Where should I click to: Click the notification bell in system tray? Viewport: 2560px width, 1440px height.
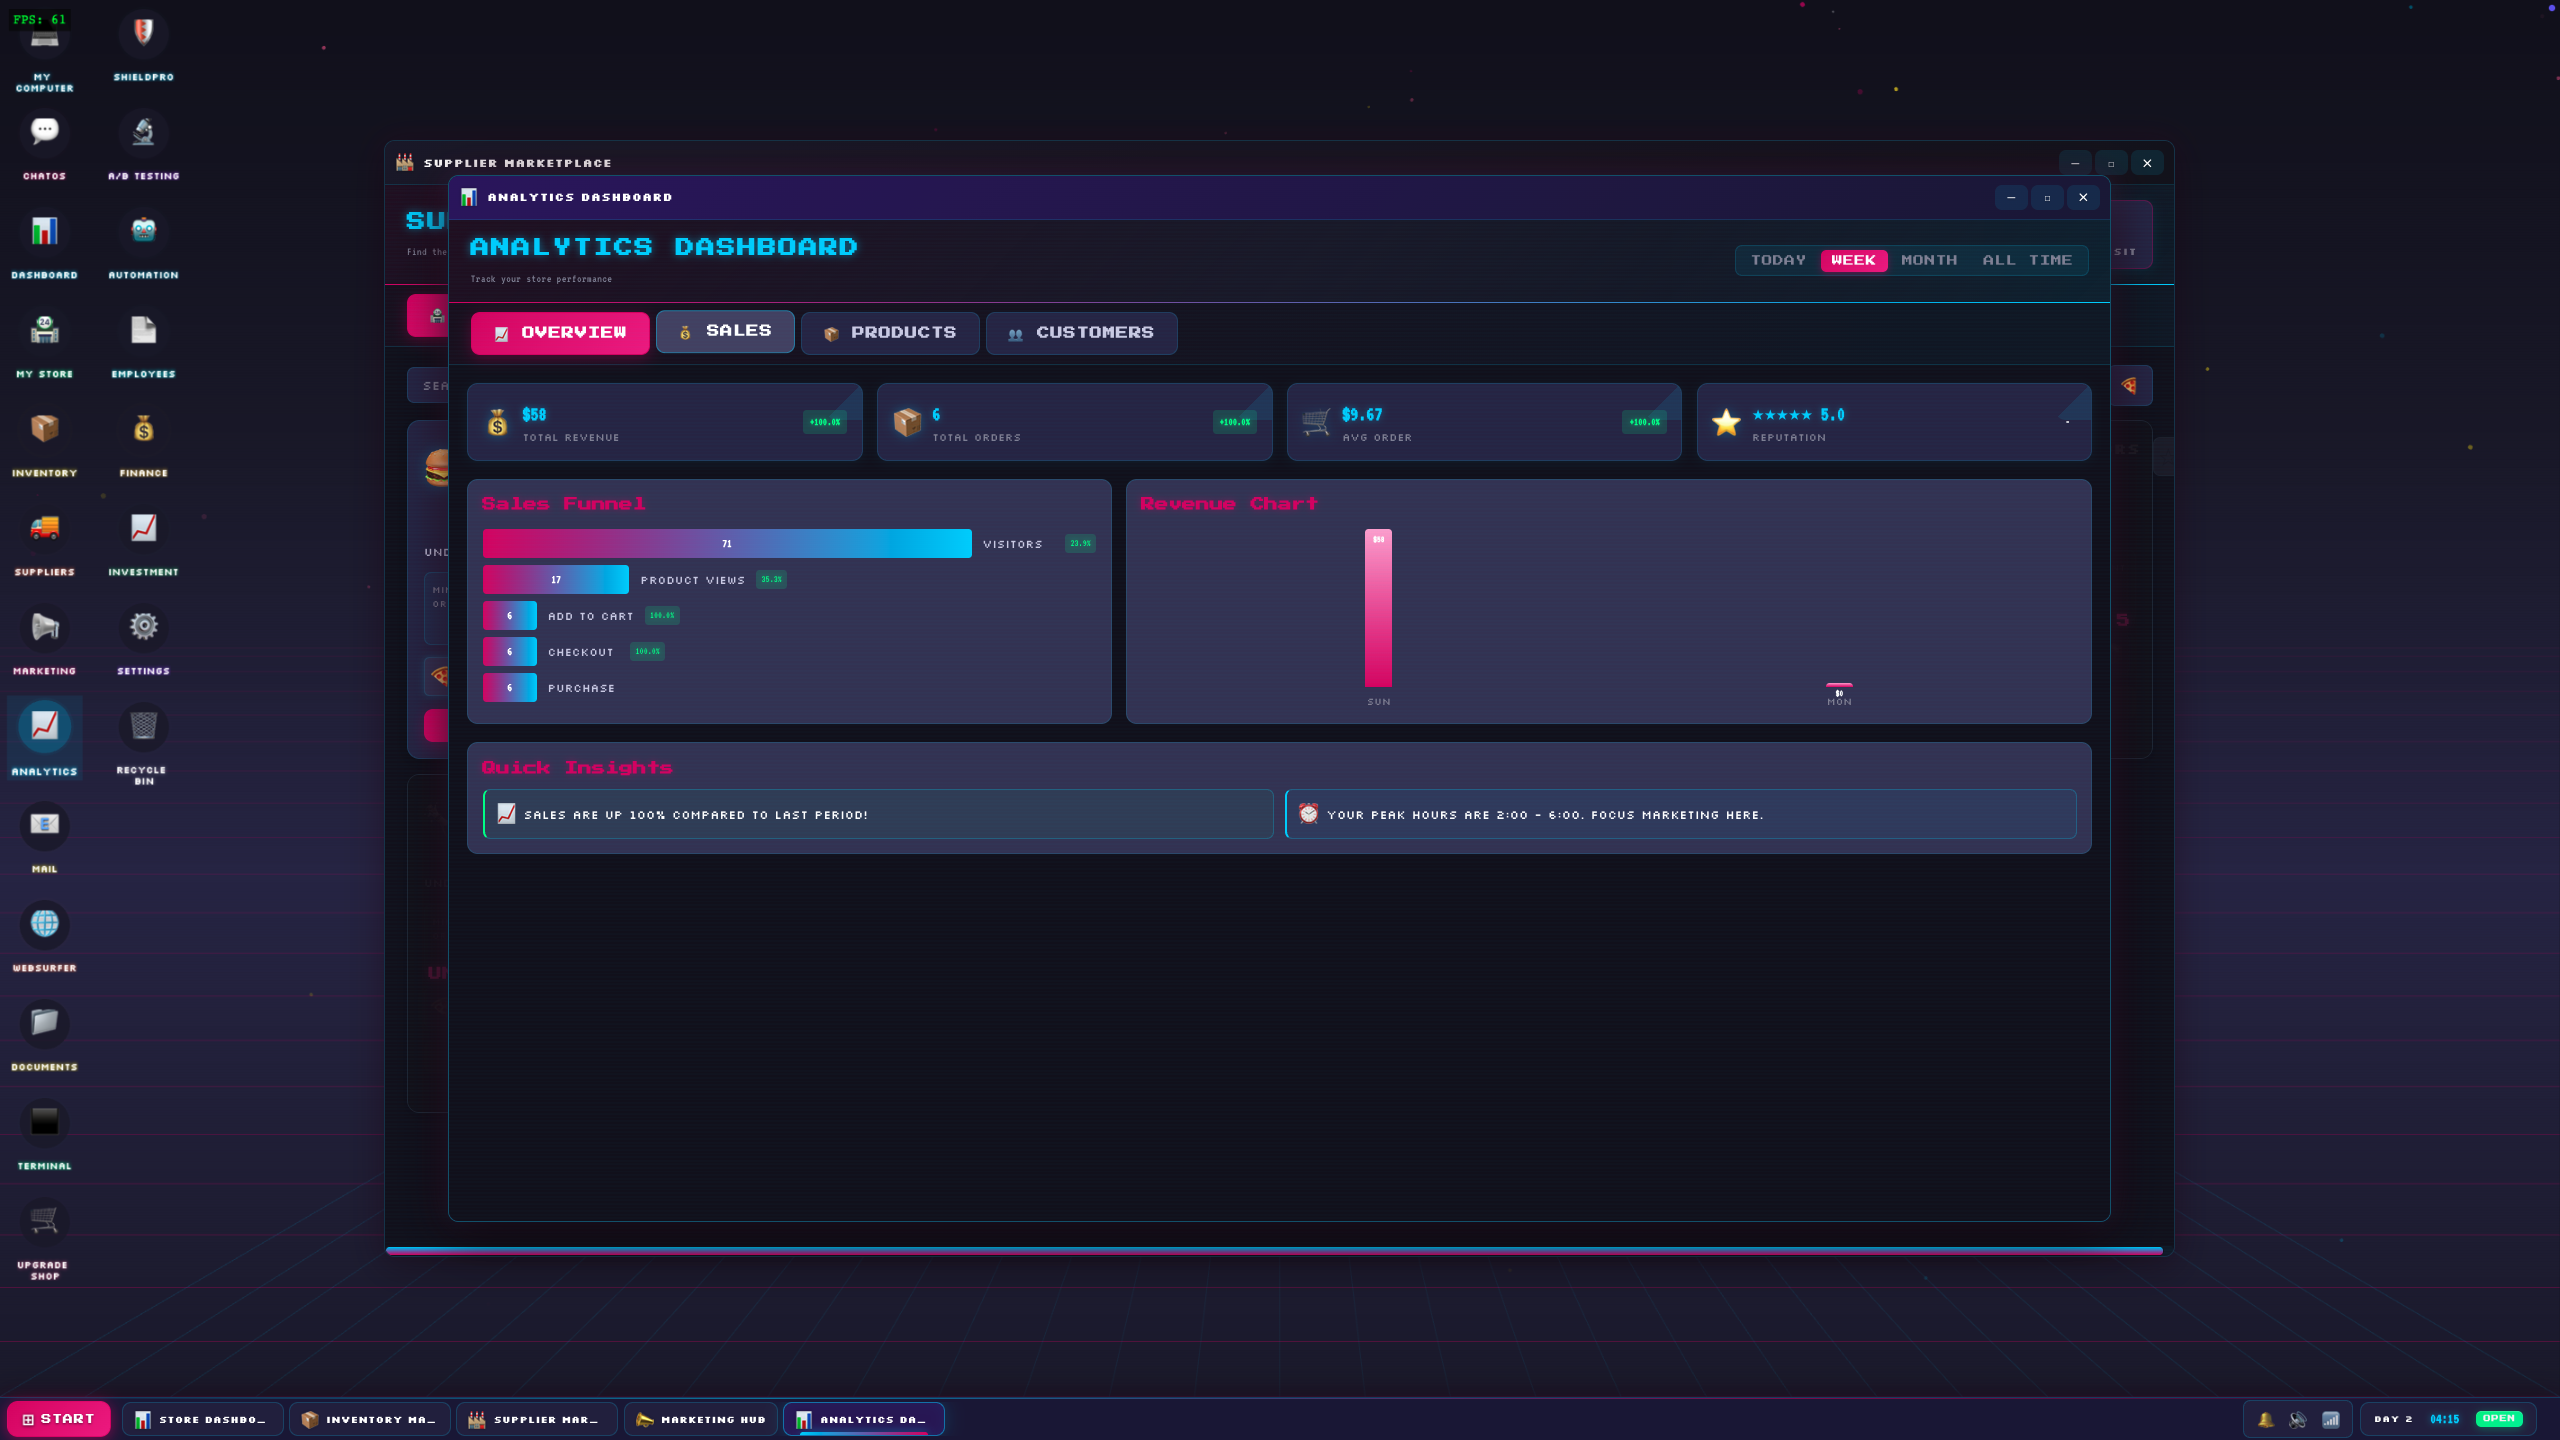click(2265, 1419)
